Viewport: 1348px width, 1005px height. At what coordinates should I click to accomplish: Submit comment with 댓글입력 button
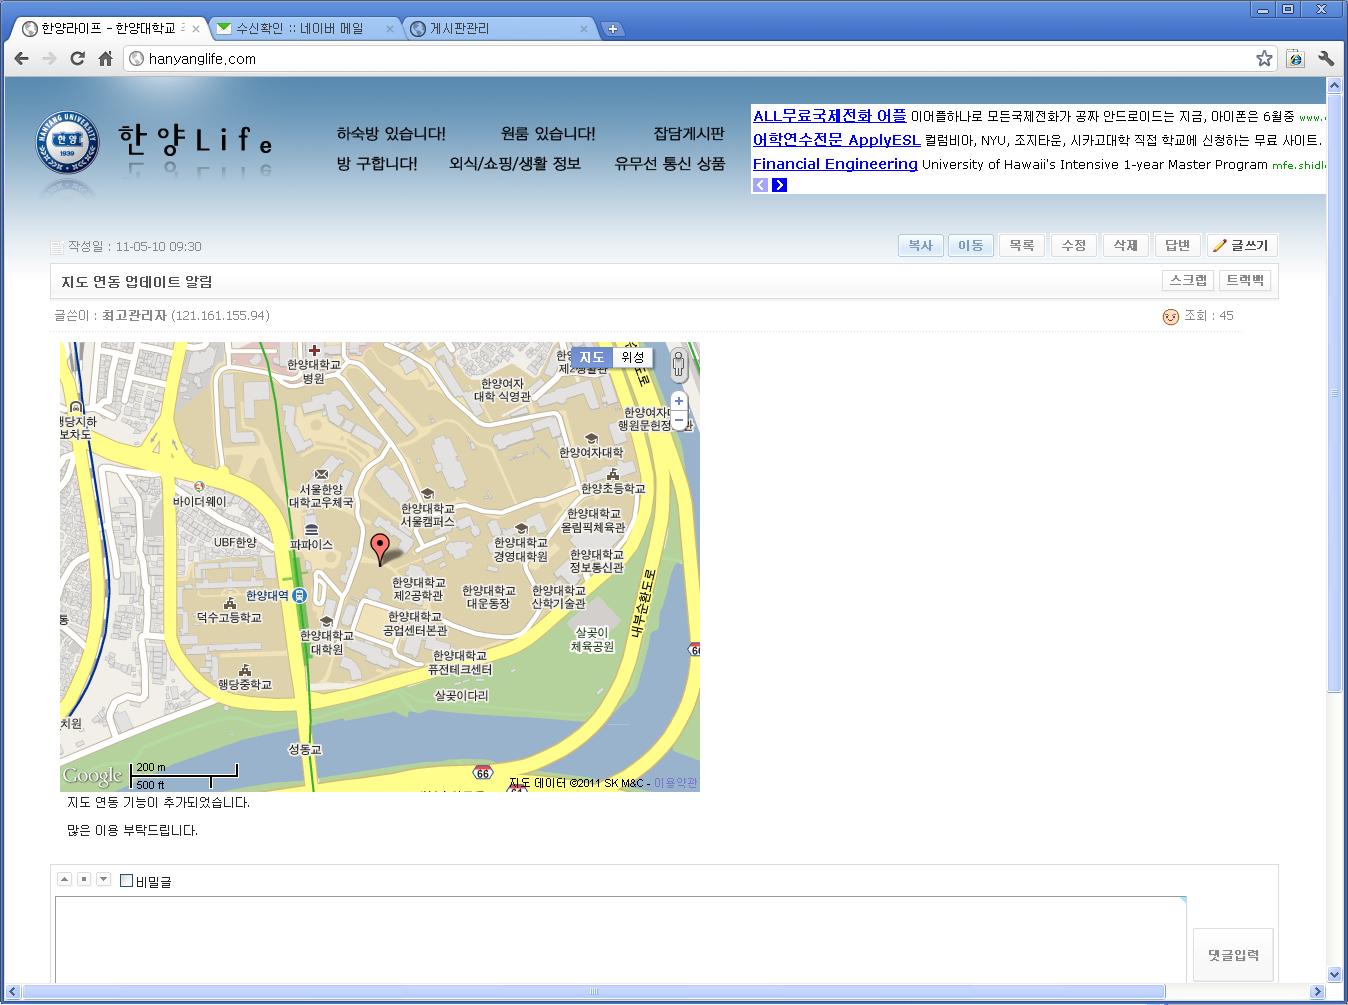tap(1233, 955)
